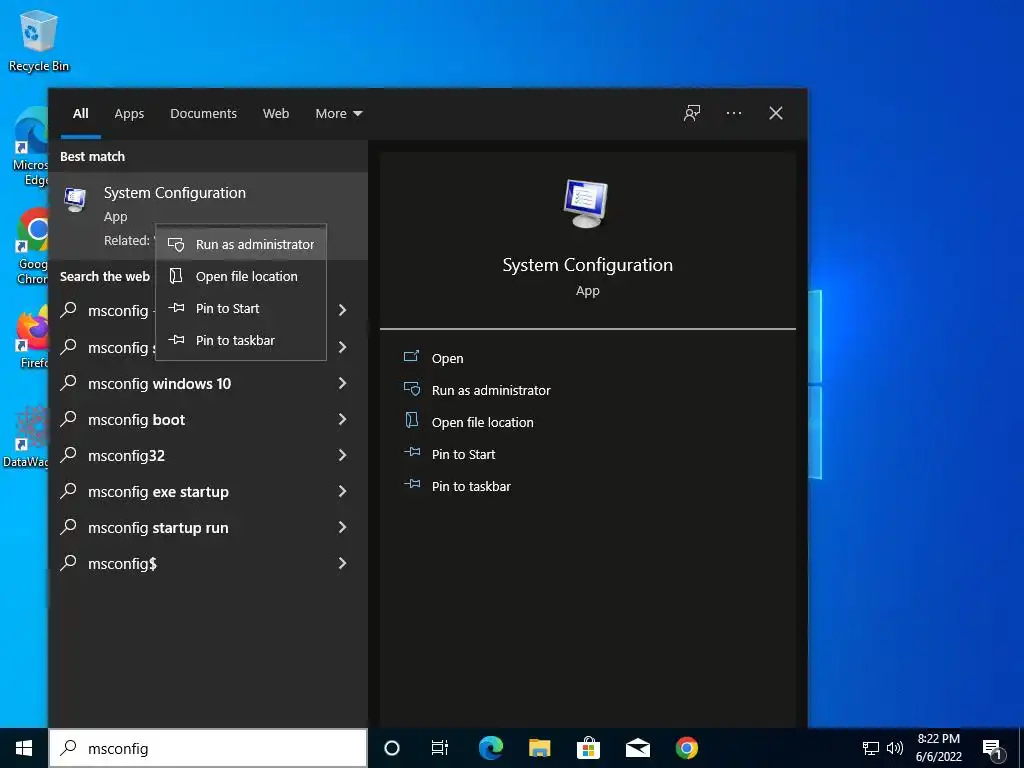Launch Microsoft Edge from taskbar
This screenshot has height=768, width=1024.
(490, 748)
